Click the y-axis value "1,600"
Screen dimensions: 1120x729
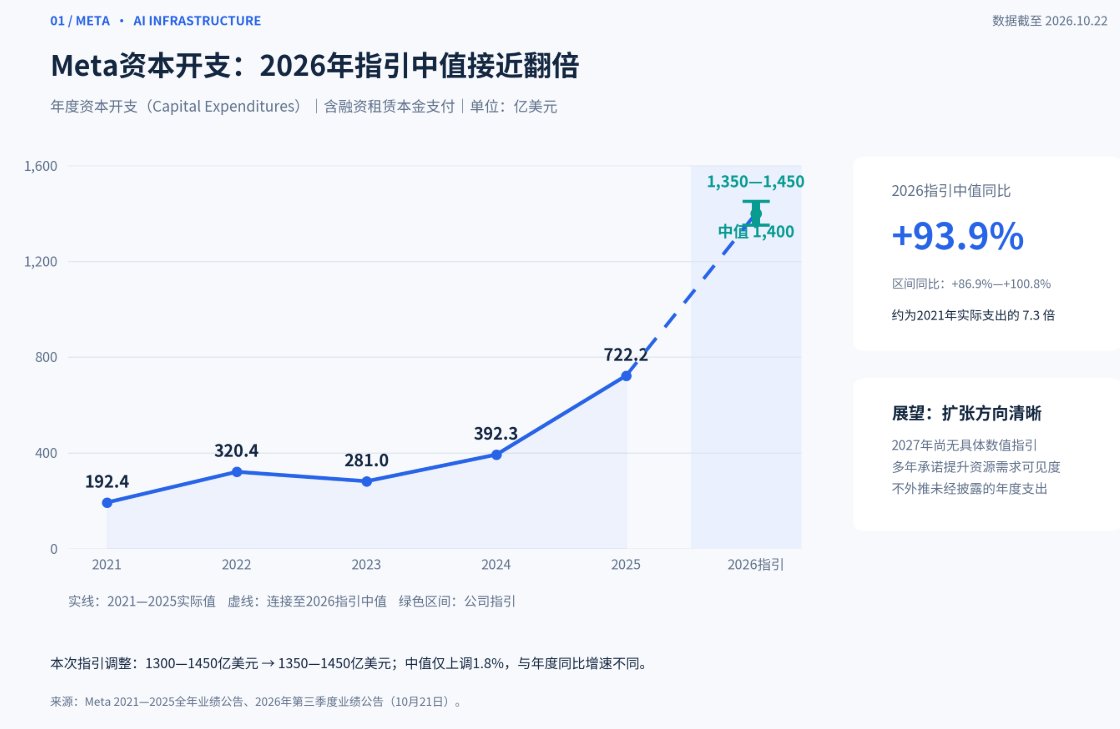tap(41, 166)
